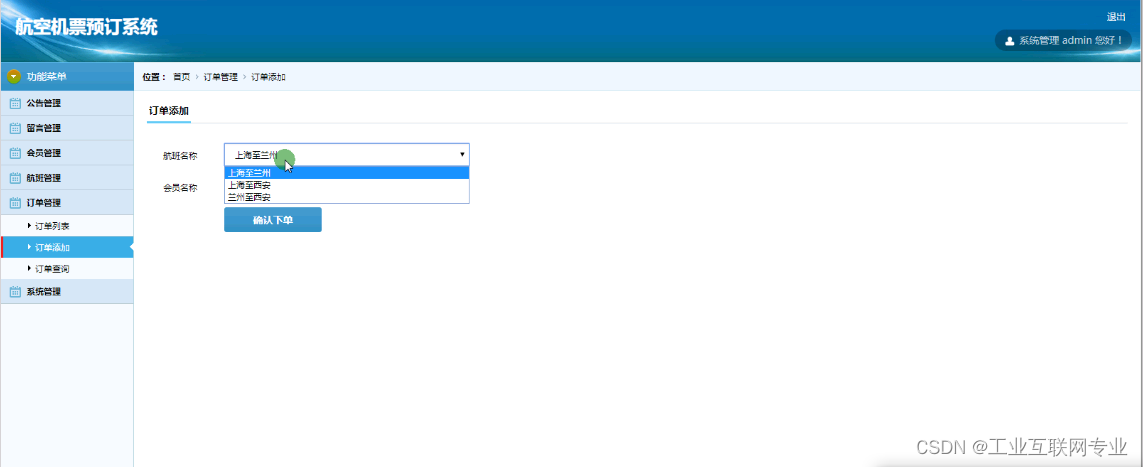This screenshot has height=467, width=1143.
Task: Click the calendar icon beside 订单管理
Action: 15,203
